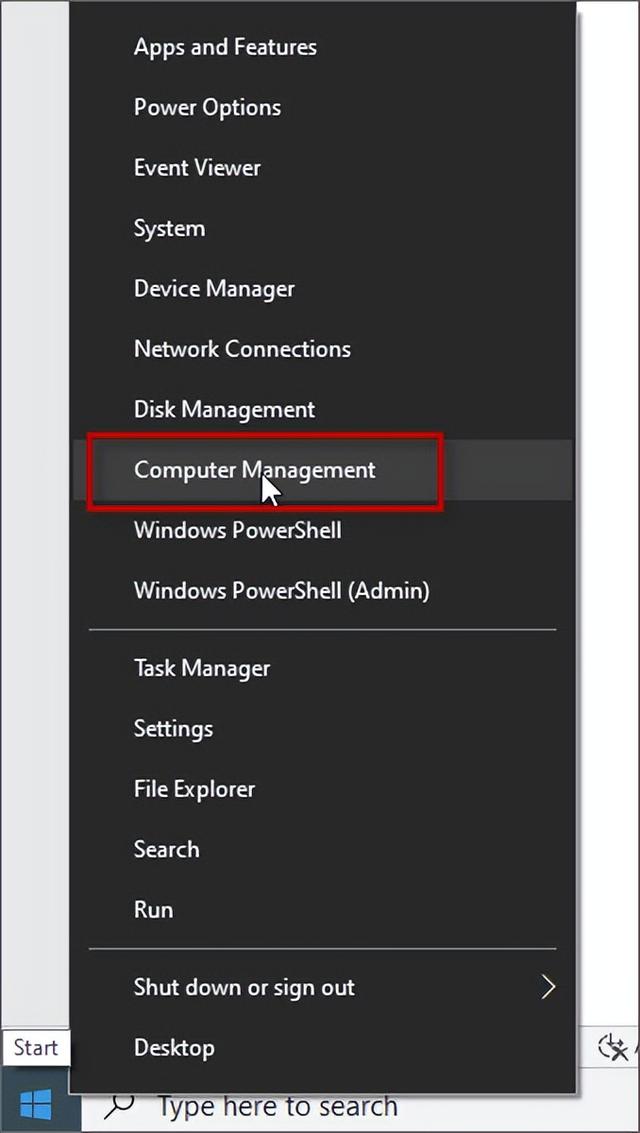
Task: Open Disk Management
Action: coord(323,409)
